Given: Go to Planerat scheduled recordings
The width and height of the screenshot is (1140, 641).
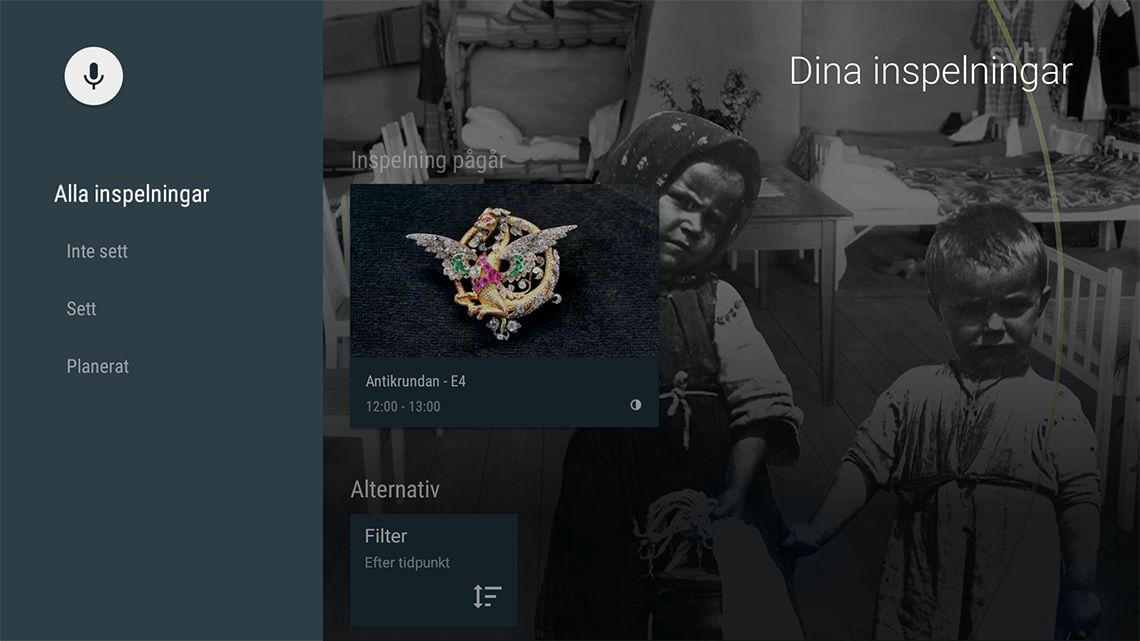Looking at the screenshot, I should [x=97, y=366].
